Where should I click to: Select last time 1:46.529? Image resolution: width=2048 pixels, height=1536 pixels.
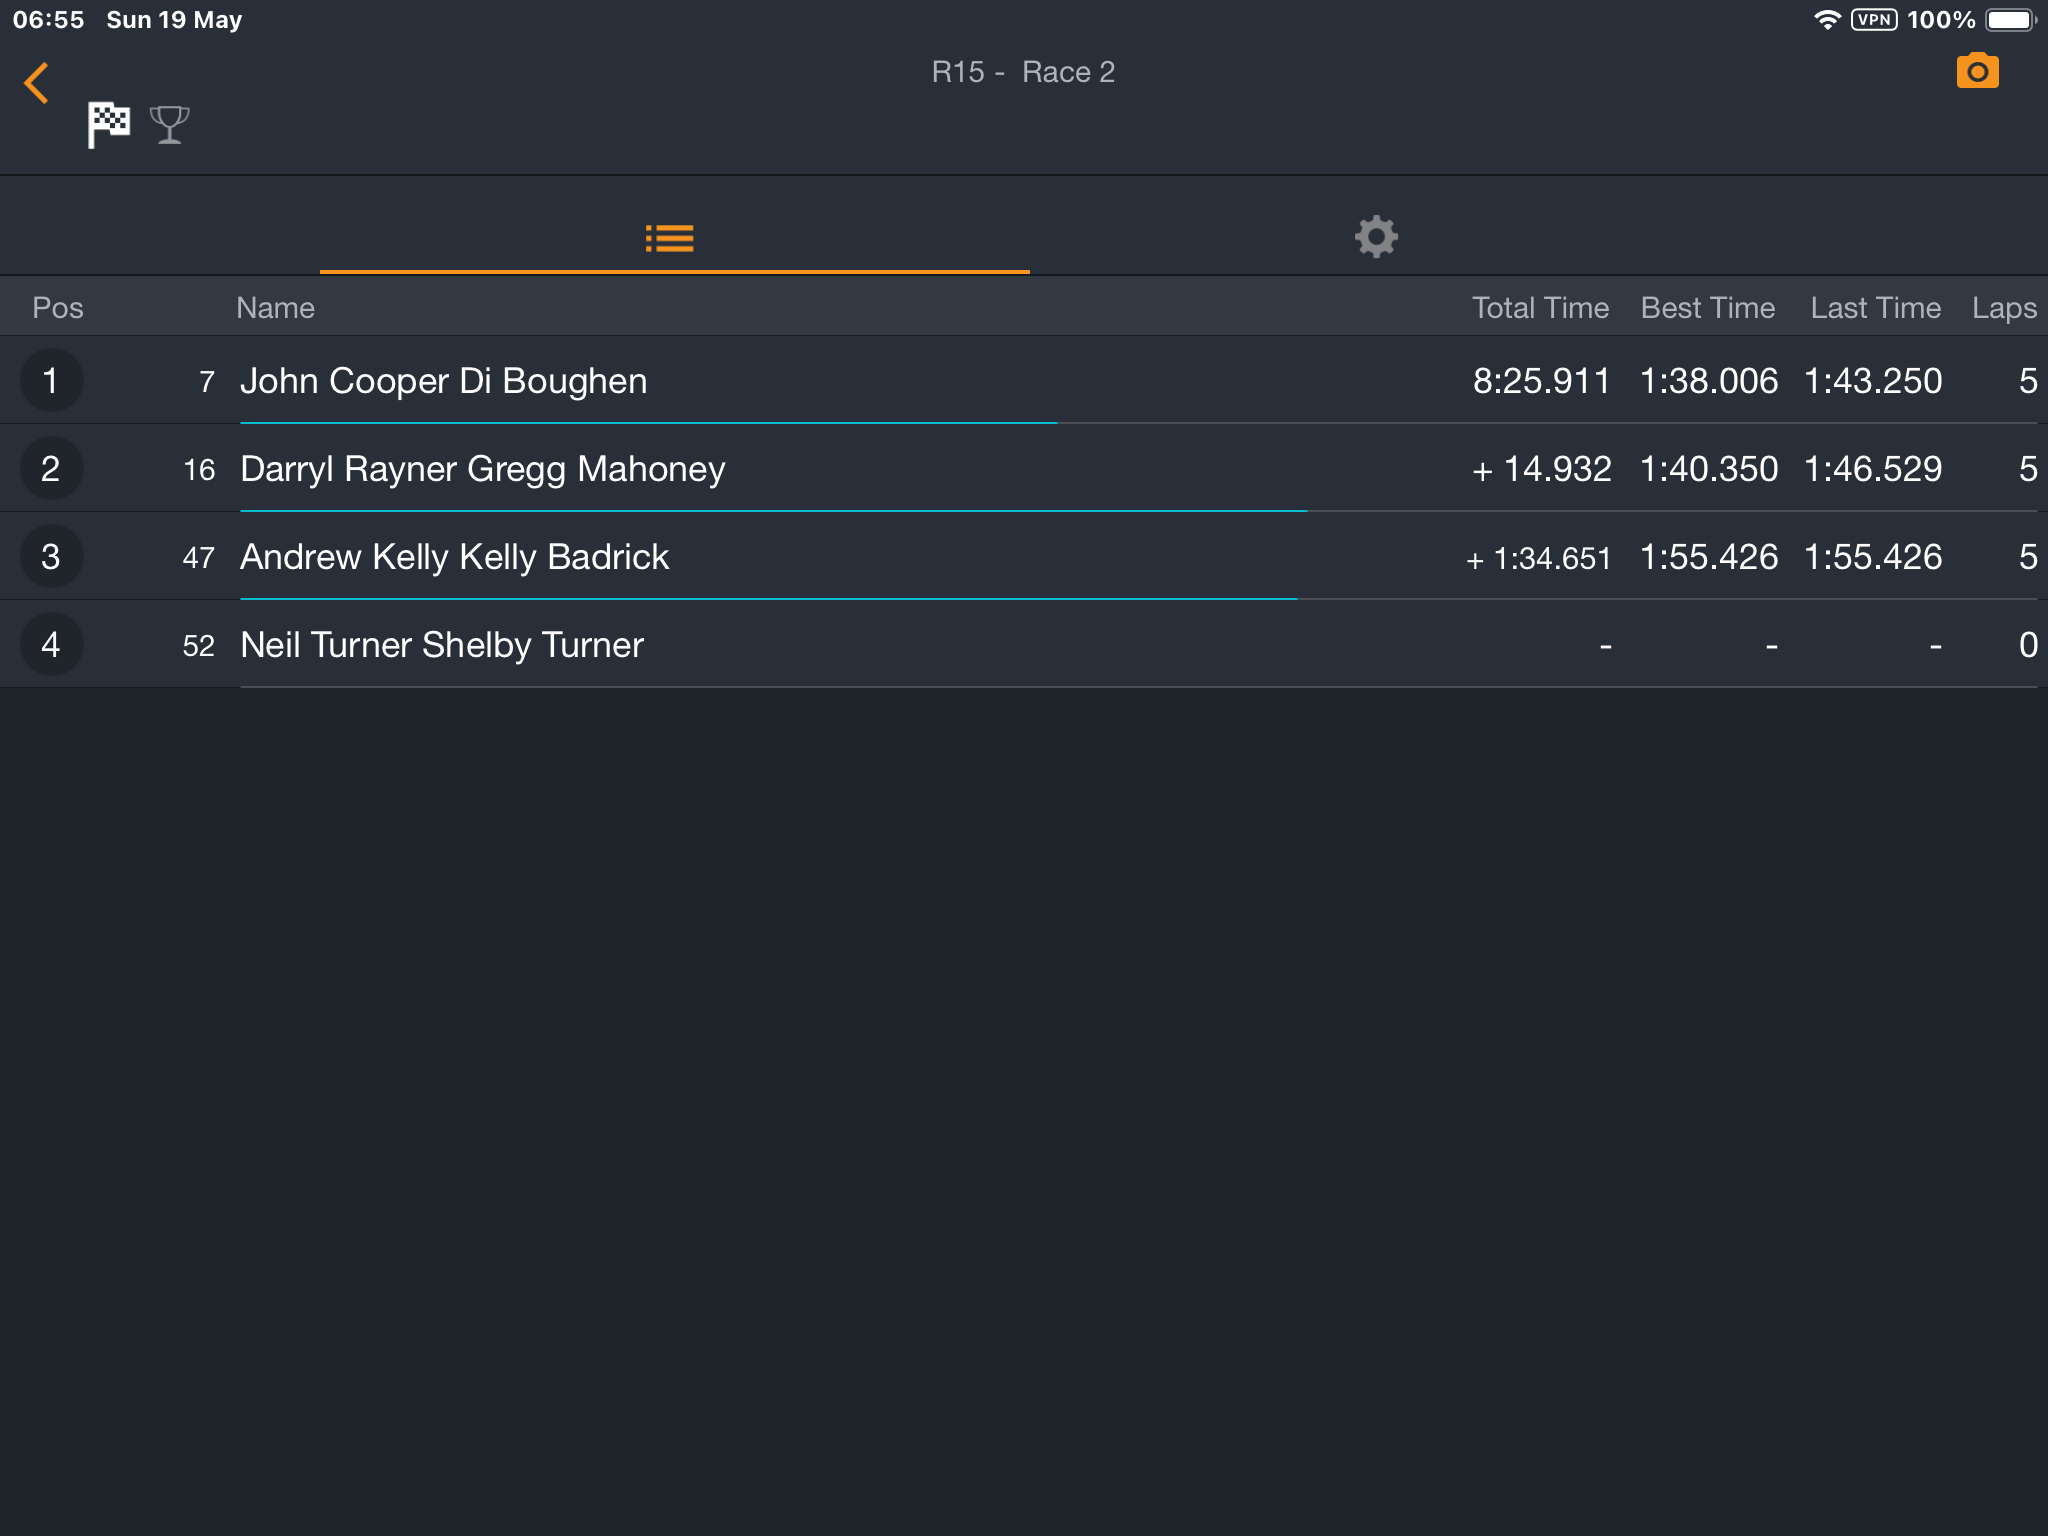tap(1873, 469)
